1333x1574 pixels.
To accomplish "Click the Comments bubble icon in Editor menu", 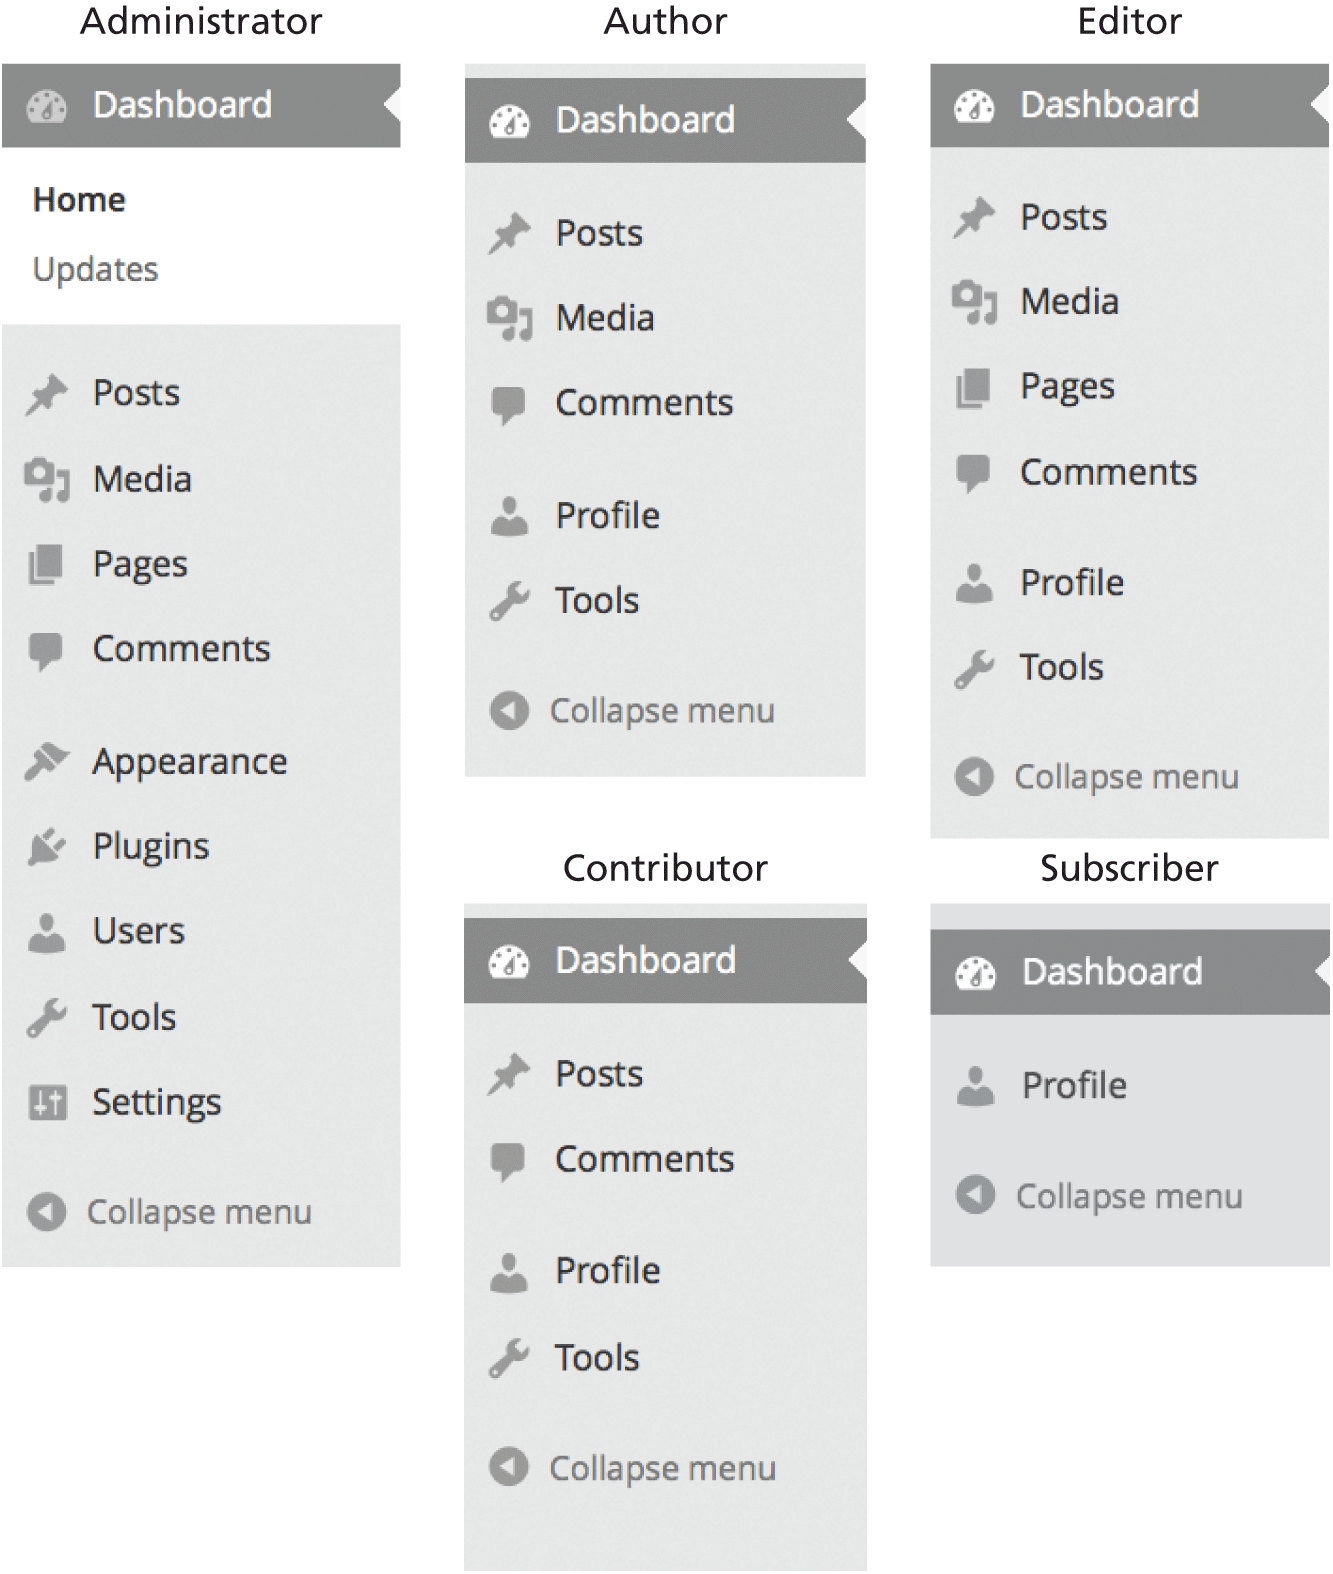I will (x=973, y=472).
